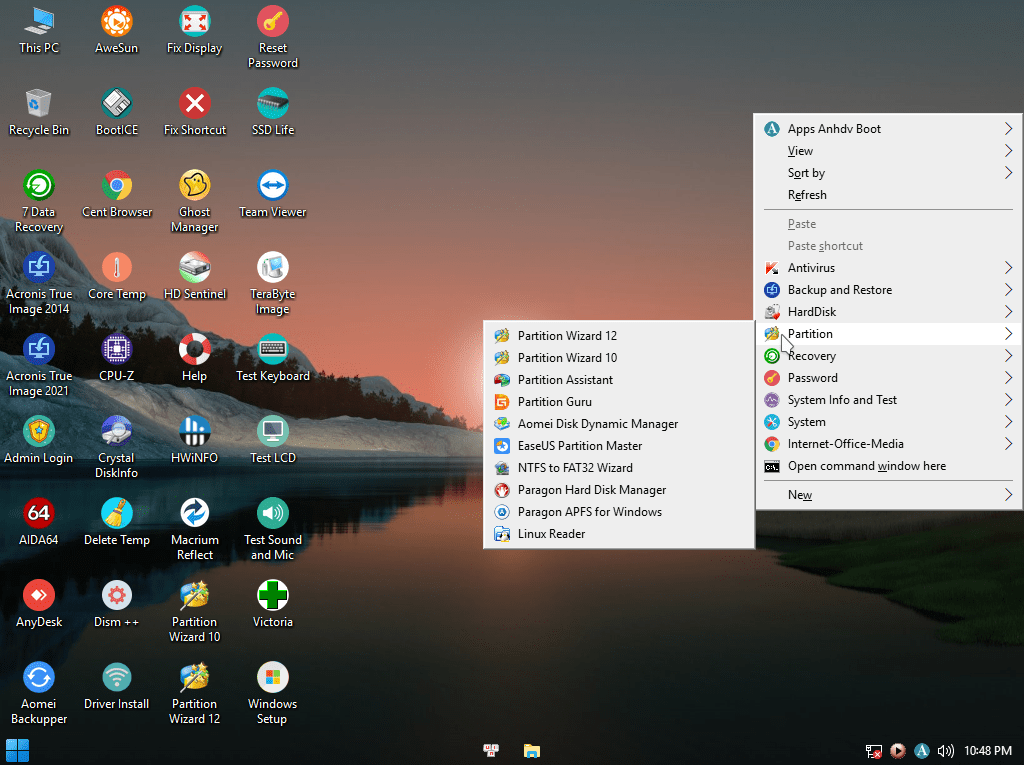Select the Ghost Manager desktop icon
The height and width of the screenshot is (765, 1024).
tap(195, 201)
